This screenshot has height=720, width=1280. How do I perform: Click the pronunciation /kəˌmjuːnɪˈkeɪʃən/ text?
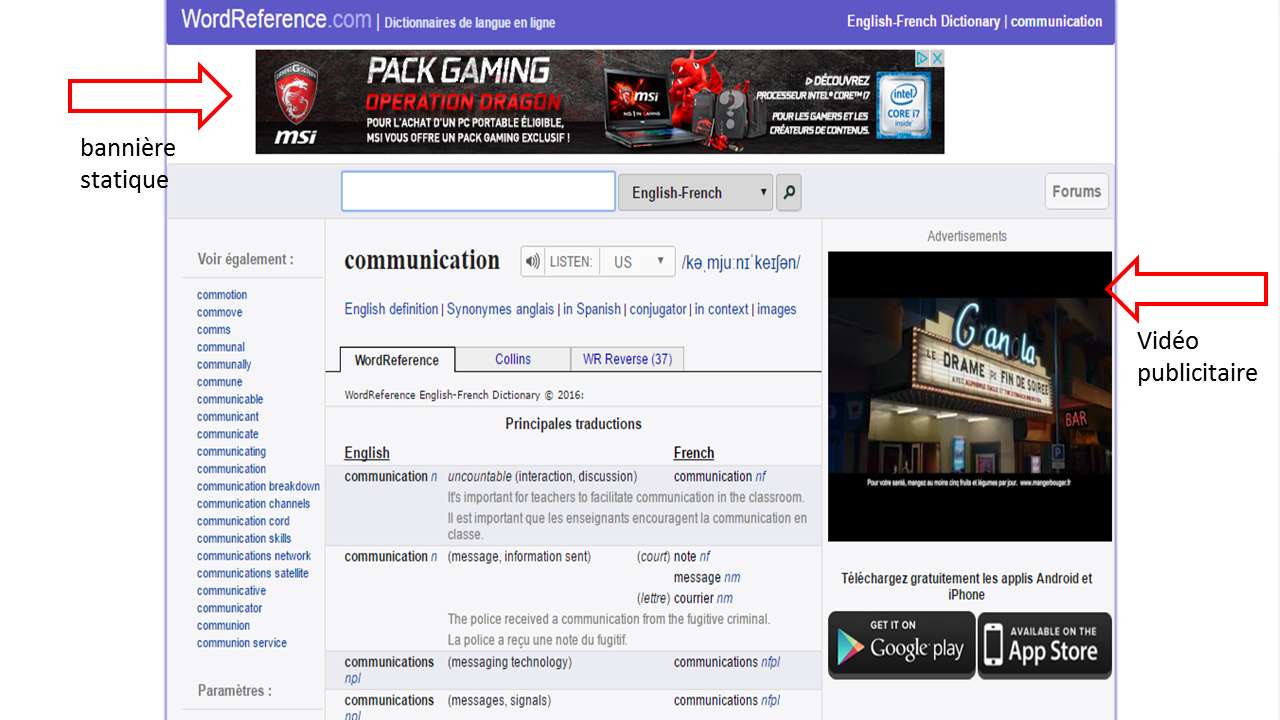tap(741, 262)
